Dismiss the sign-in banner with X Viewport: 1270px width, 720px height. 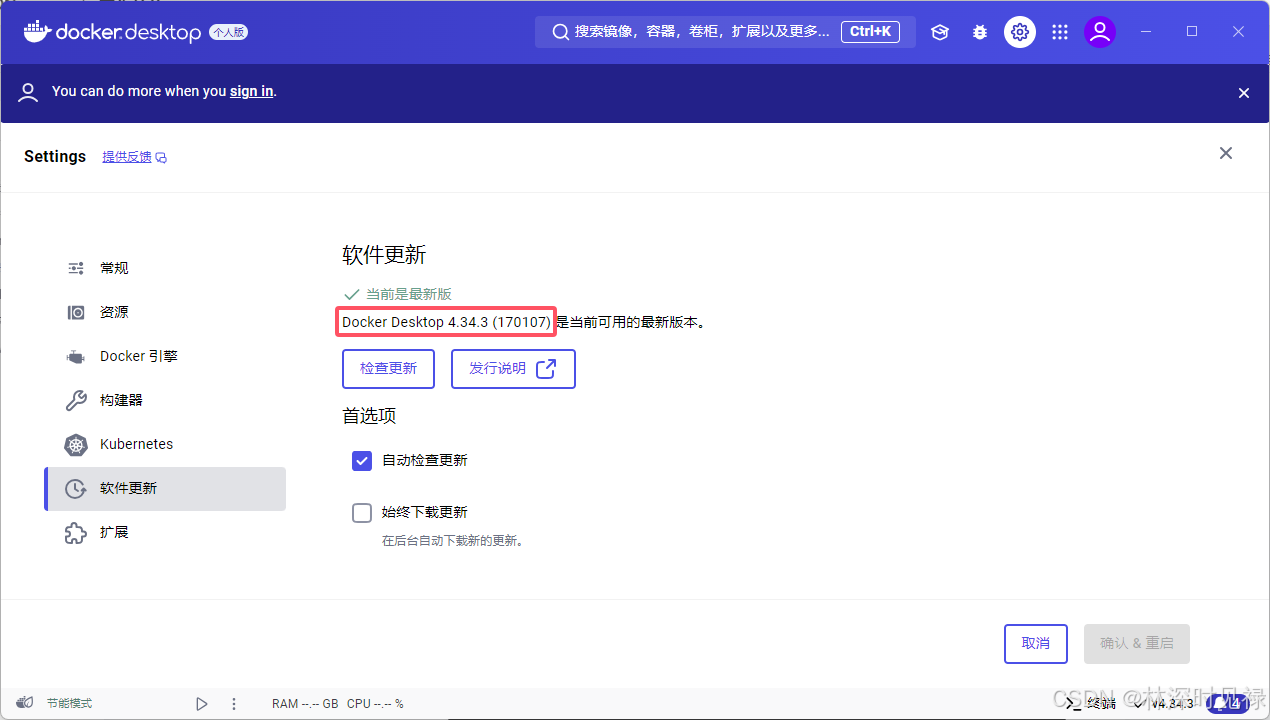click(x=1244, y=93)
